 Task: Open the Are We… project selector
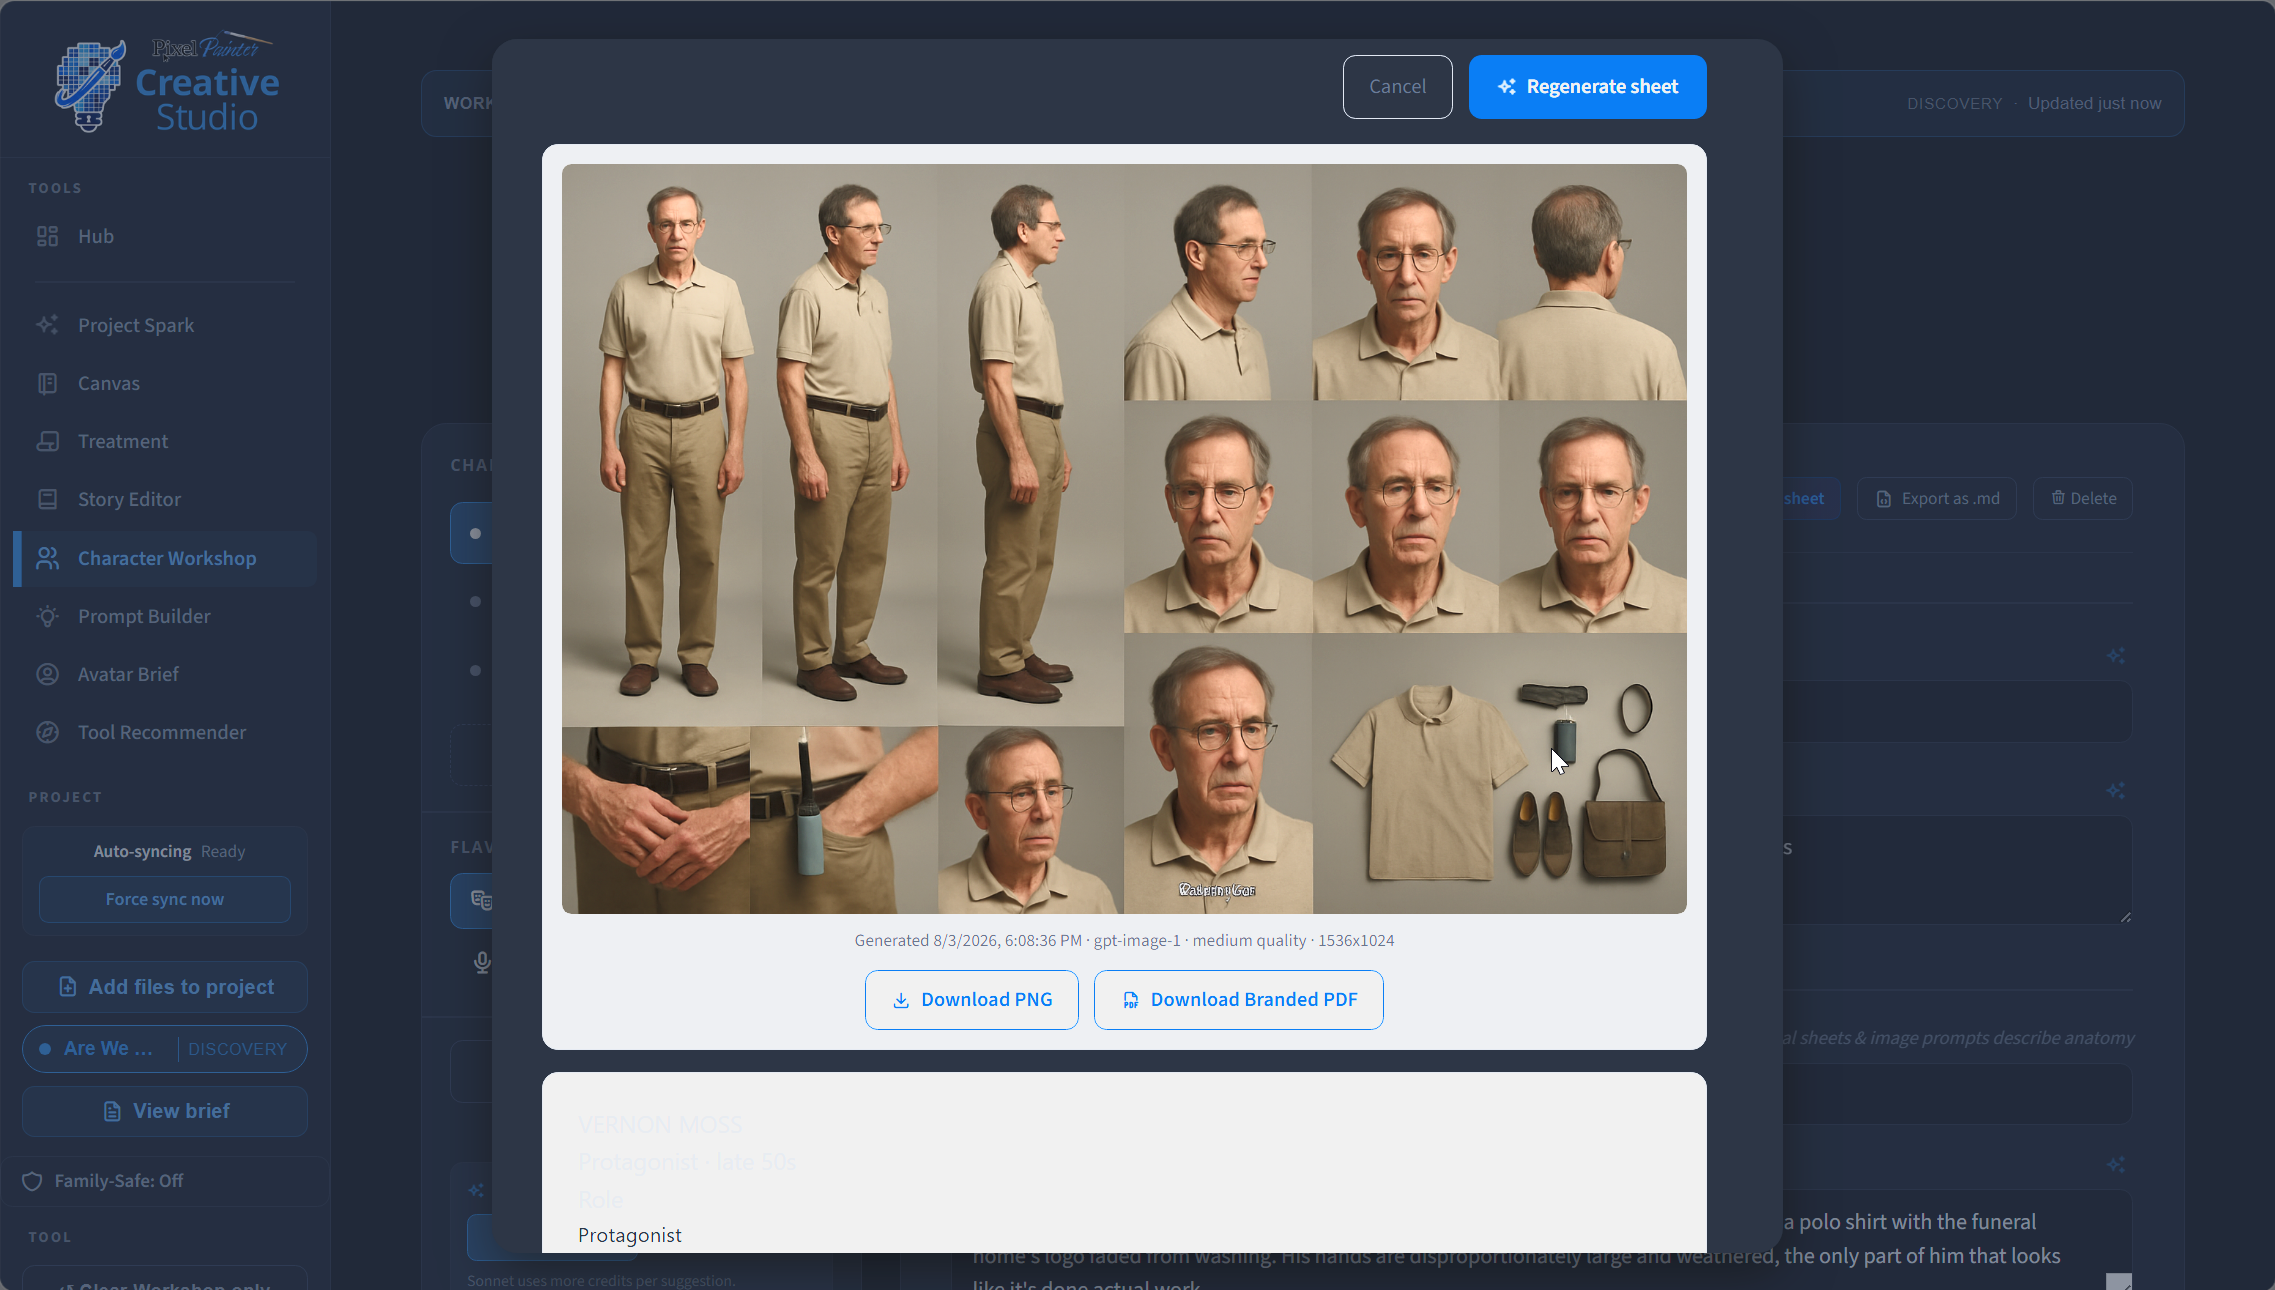tap(165, 1049)
